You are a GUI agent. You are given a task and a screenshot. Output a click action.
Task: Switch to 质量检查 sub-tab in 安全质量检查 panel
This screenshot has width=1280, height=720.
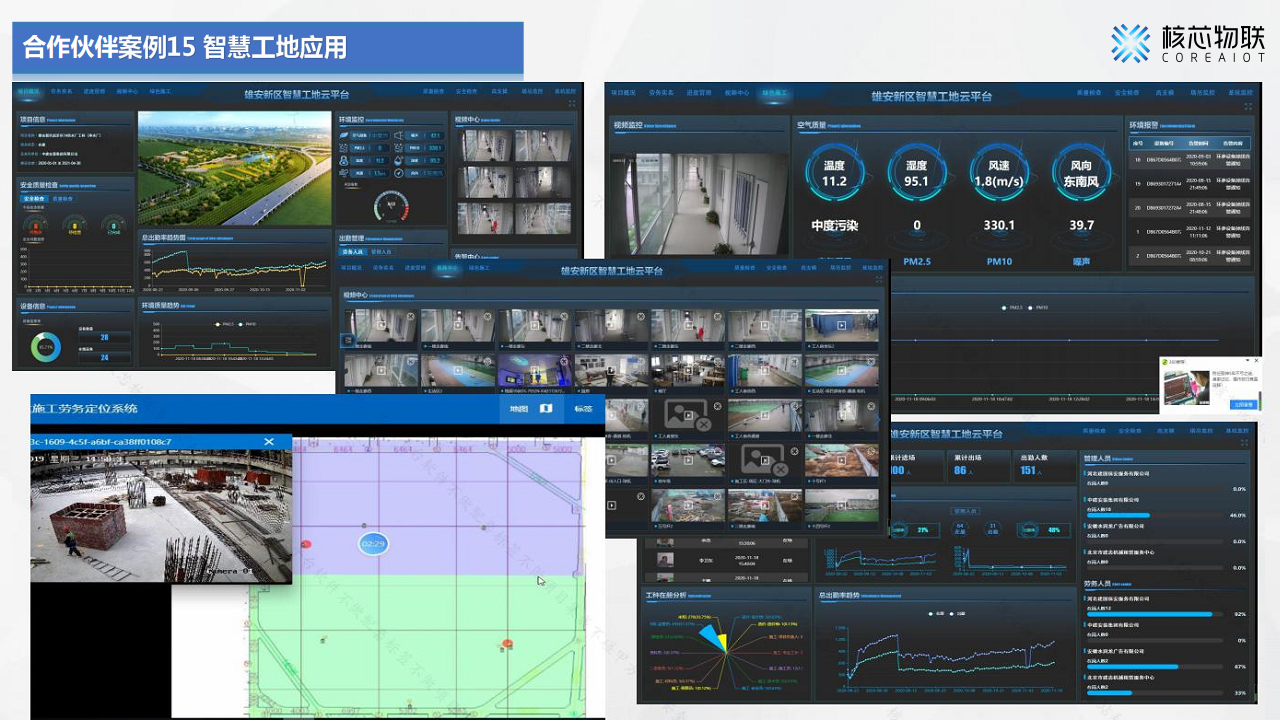pos(63,199)
